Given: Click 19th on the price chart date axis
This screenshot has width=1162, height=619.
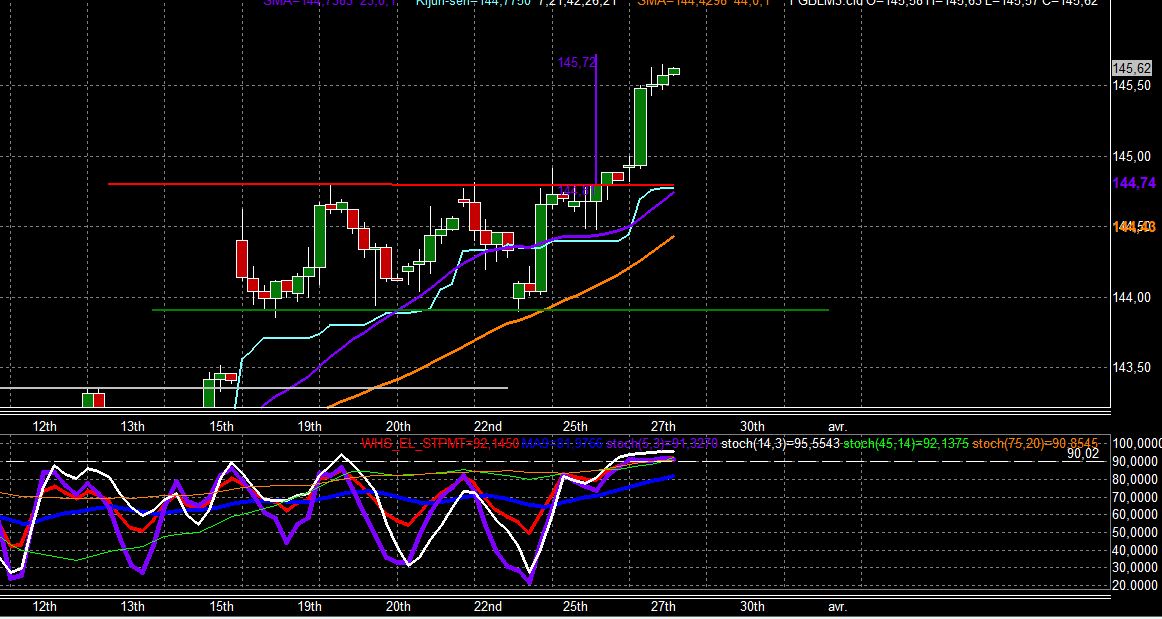Looking at the screenshot, I should 310,426.
